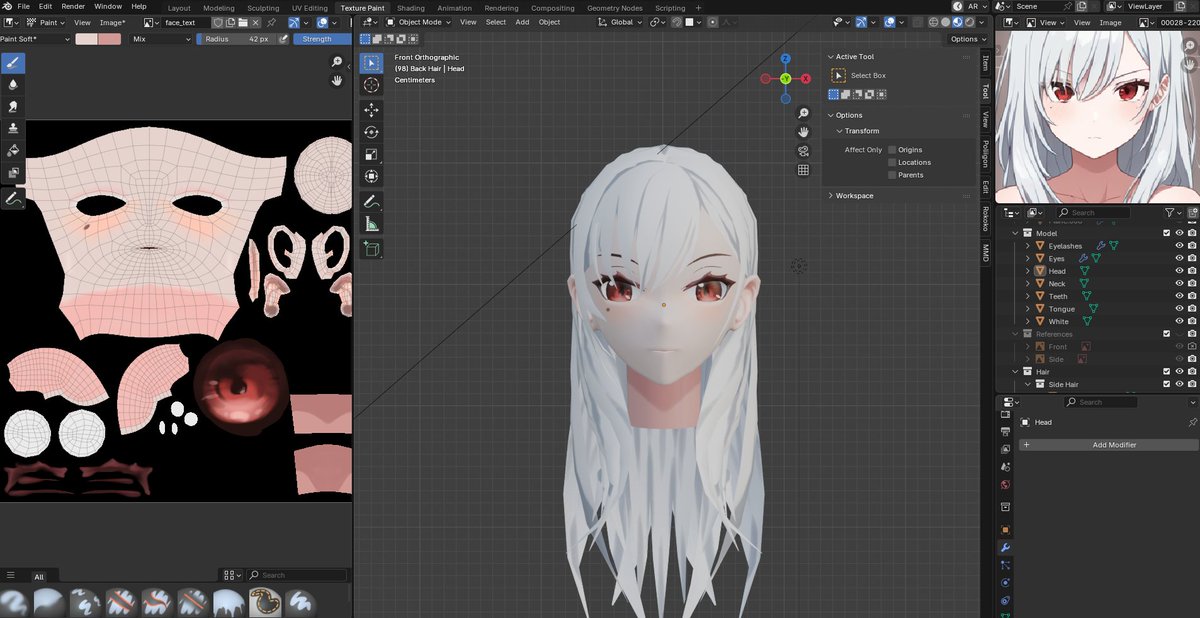Switch to the Sculpting workspace tab
Image resolution: width=1200 pixels, height=618 pixels.
click(x=263, y=8)
